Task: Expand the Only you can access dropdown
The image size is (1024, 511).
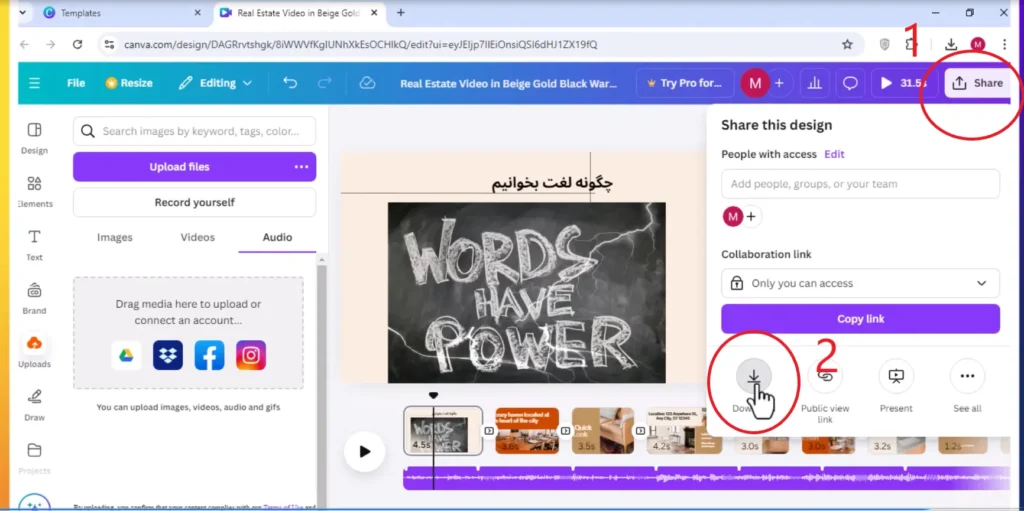Action: click(860, 284)
